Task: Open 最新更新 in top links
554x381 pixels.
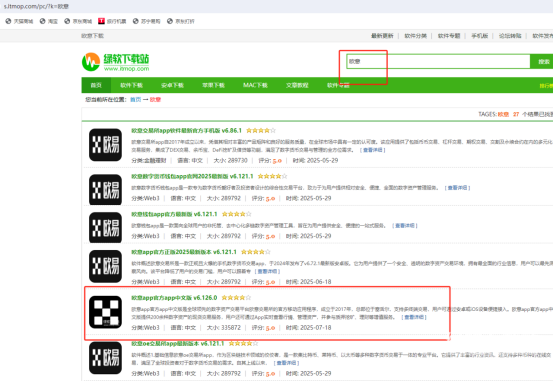Action: pyautogui.click(x=382, y=36)
